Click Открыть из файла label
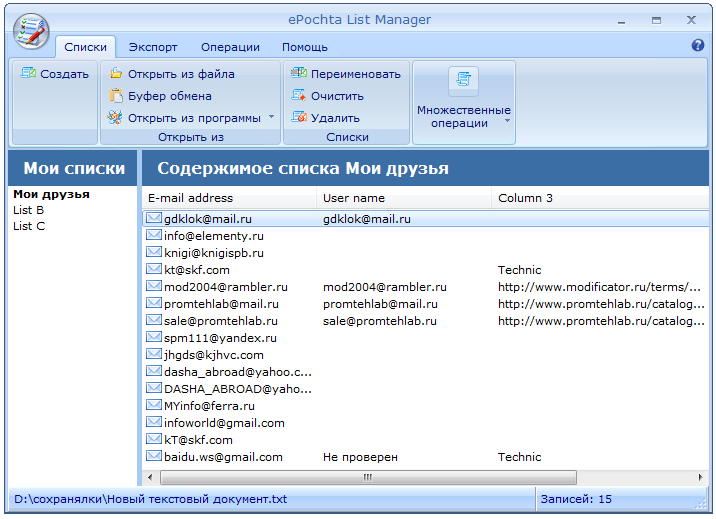The width and height of the screenshot is (716, 519). coord(181,74)
